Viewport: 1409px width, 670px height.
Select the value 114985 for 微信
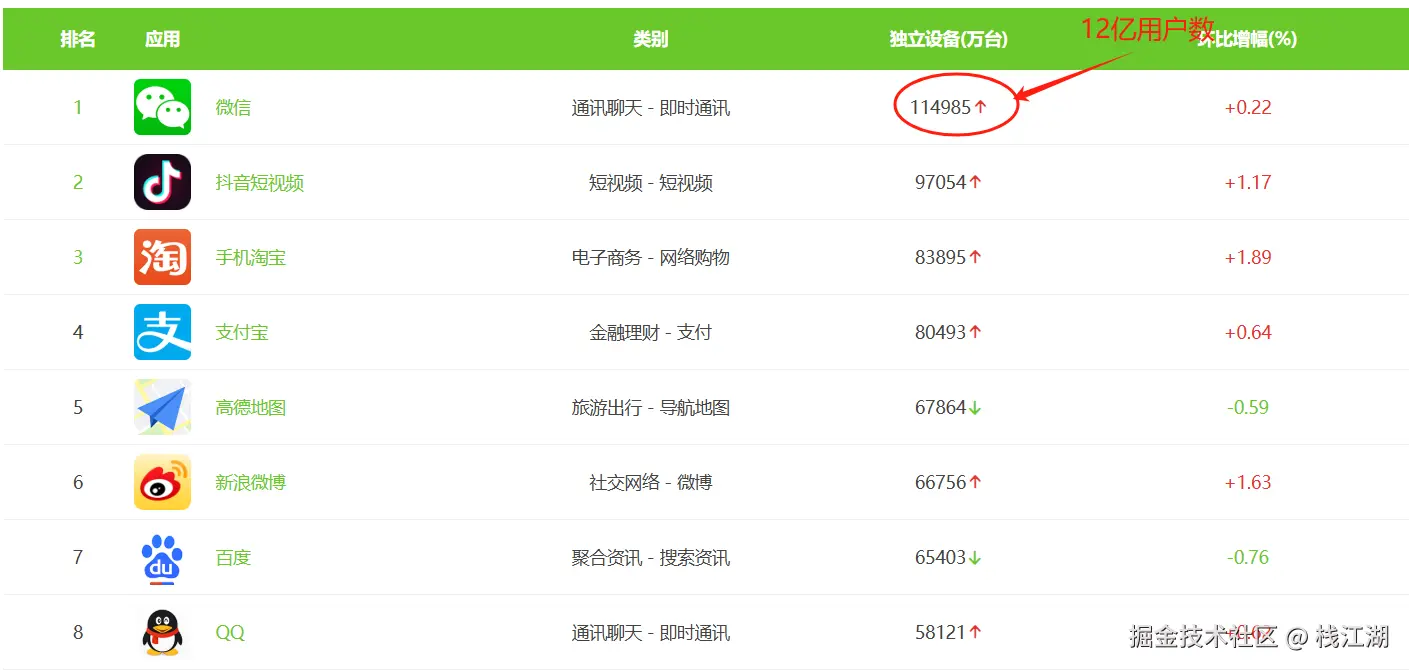coord(940,107)
